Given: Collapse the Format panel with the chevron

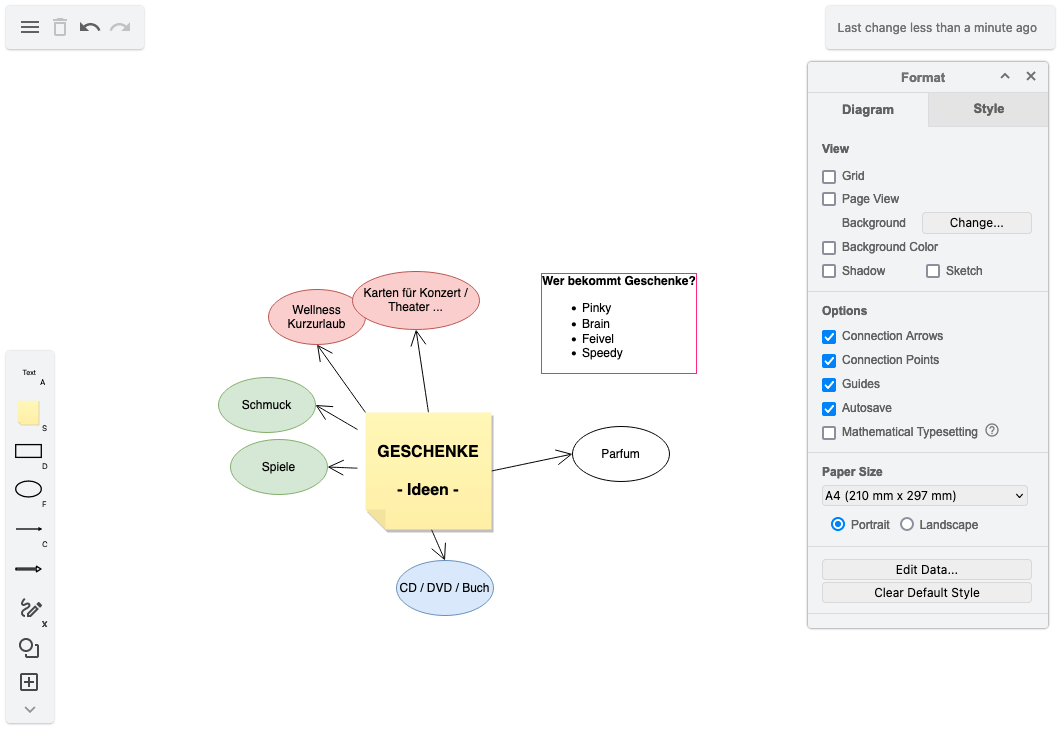Looking at the screenshot, I should [1005, 76].
